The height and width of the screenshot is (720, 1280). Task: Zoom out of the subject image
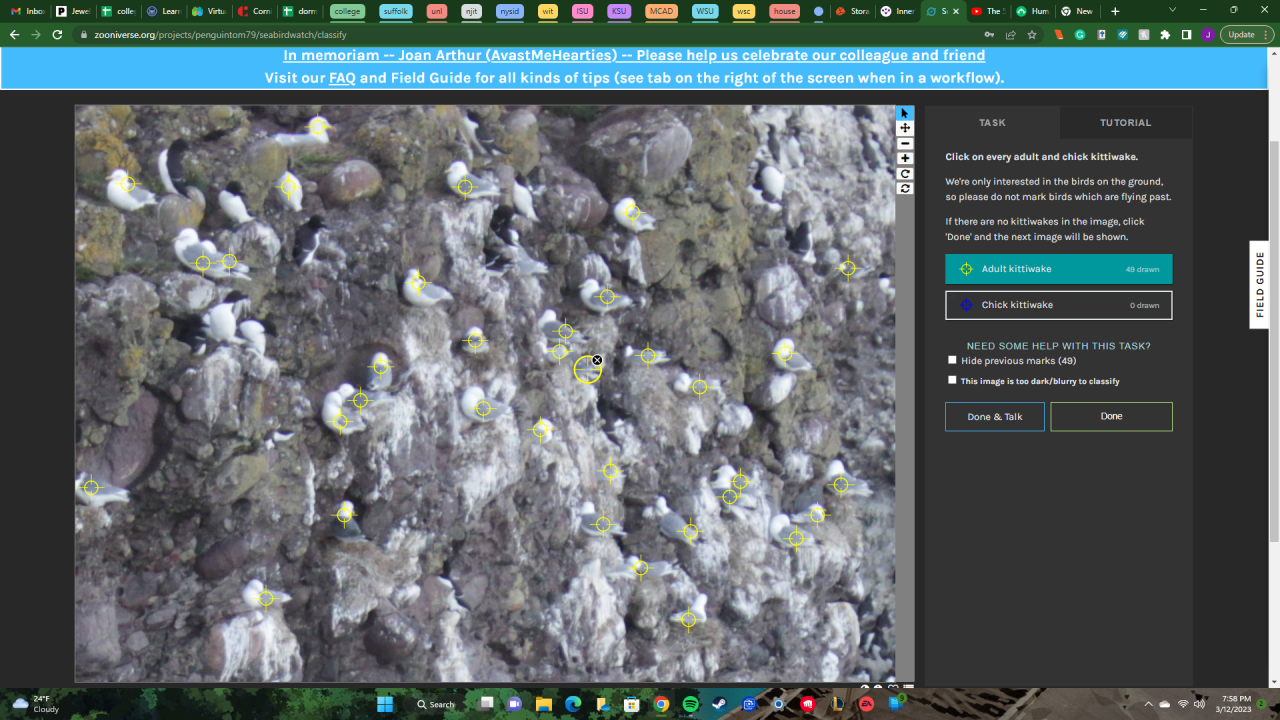tap(905, 143)
